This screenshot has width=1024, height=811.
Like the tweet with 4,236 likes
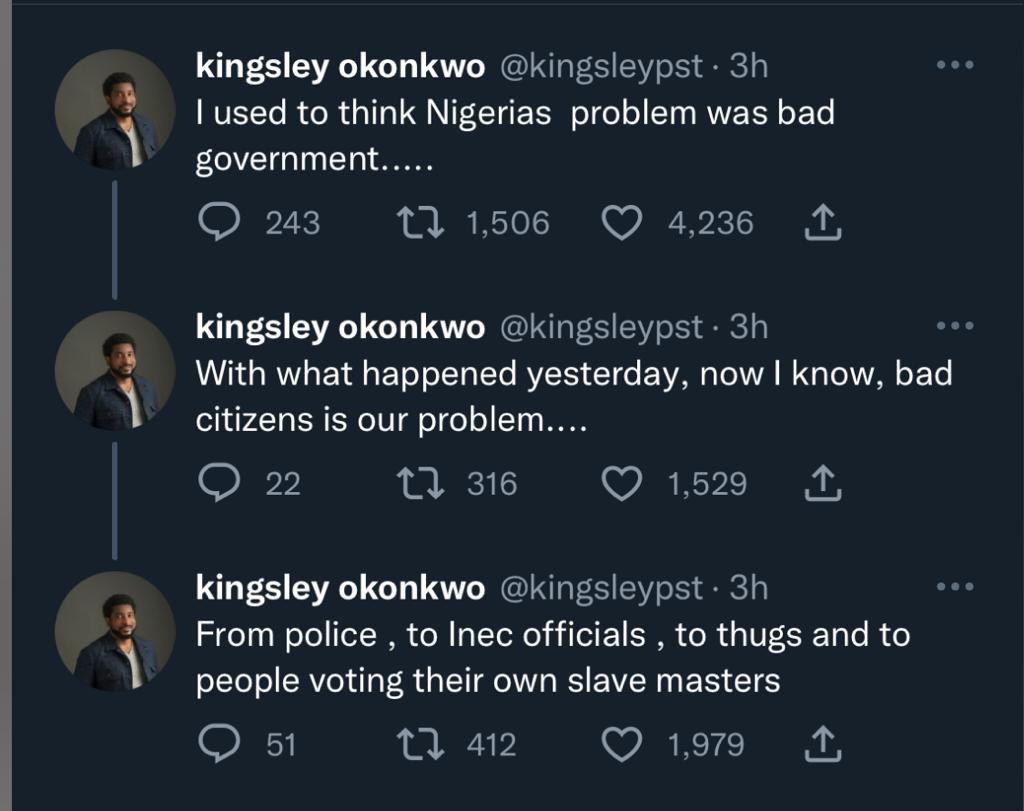click(621, 223)
